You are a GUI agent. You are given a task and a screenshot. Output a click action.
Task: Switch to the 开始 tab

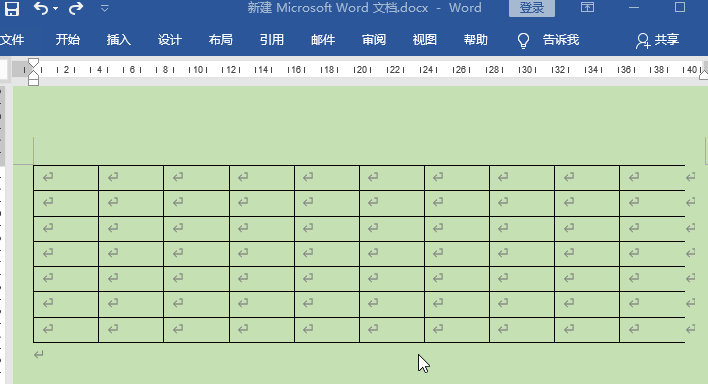(x=68, y=40)
